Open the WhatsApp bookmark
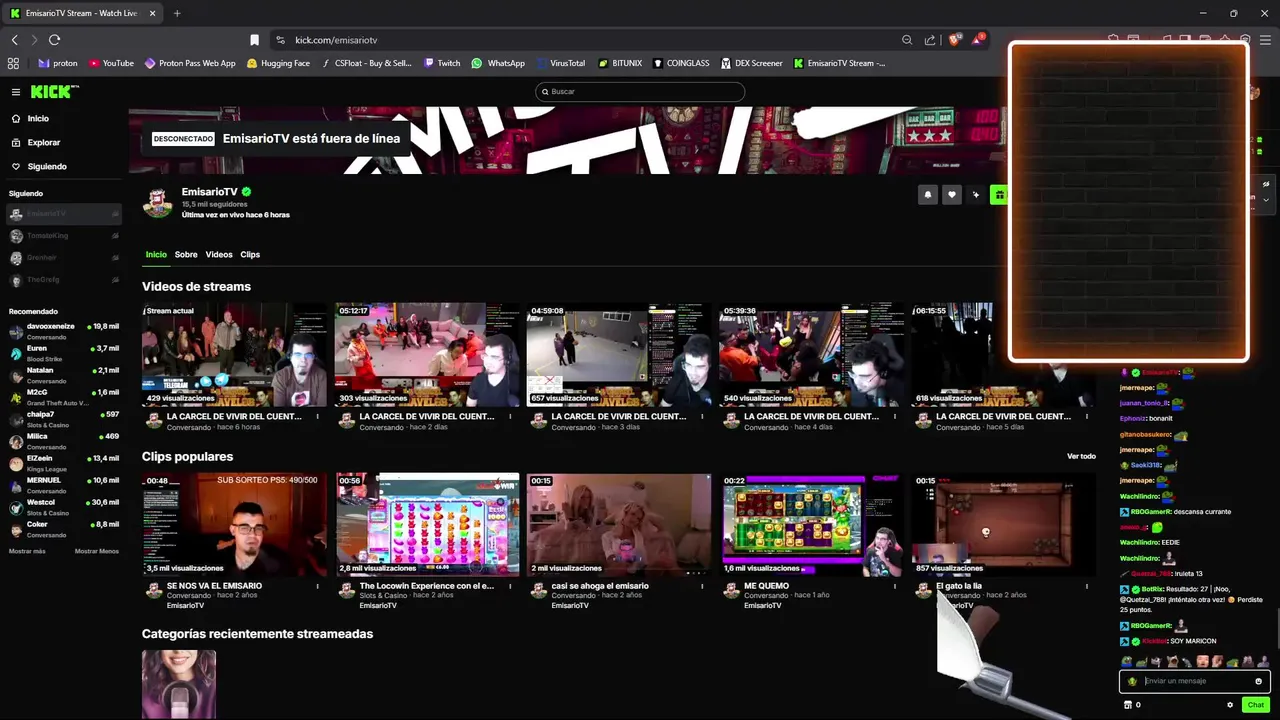1280x720 pixels. (x=498, y=63)
